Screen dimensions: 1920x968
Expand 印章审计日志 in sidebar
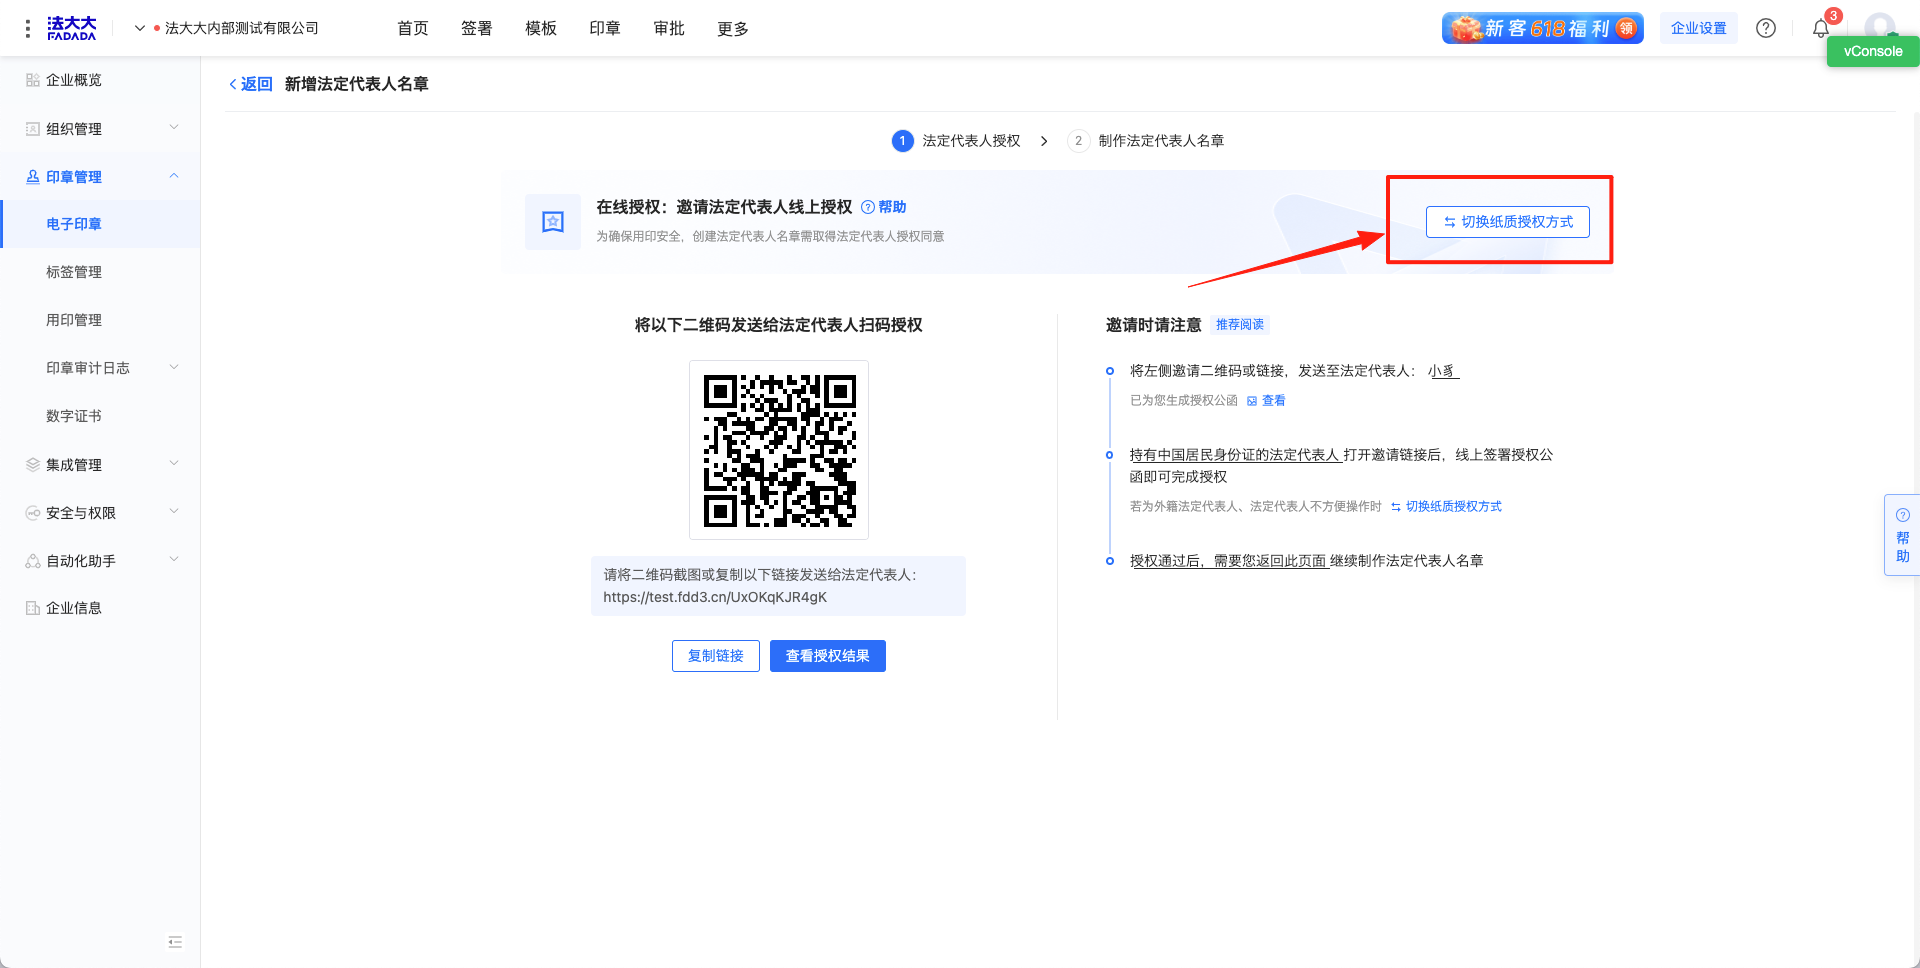[x=100, y=368]
